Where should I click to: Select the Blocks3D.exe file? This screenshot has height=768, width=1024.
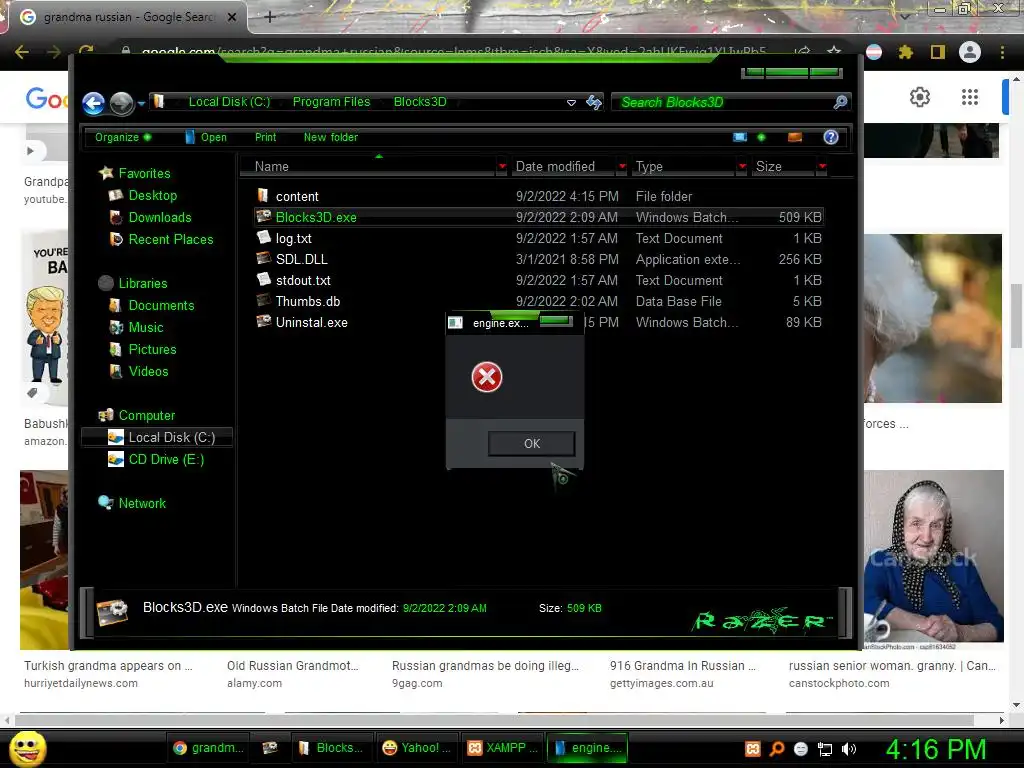click(x=539, y=217)
